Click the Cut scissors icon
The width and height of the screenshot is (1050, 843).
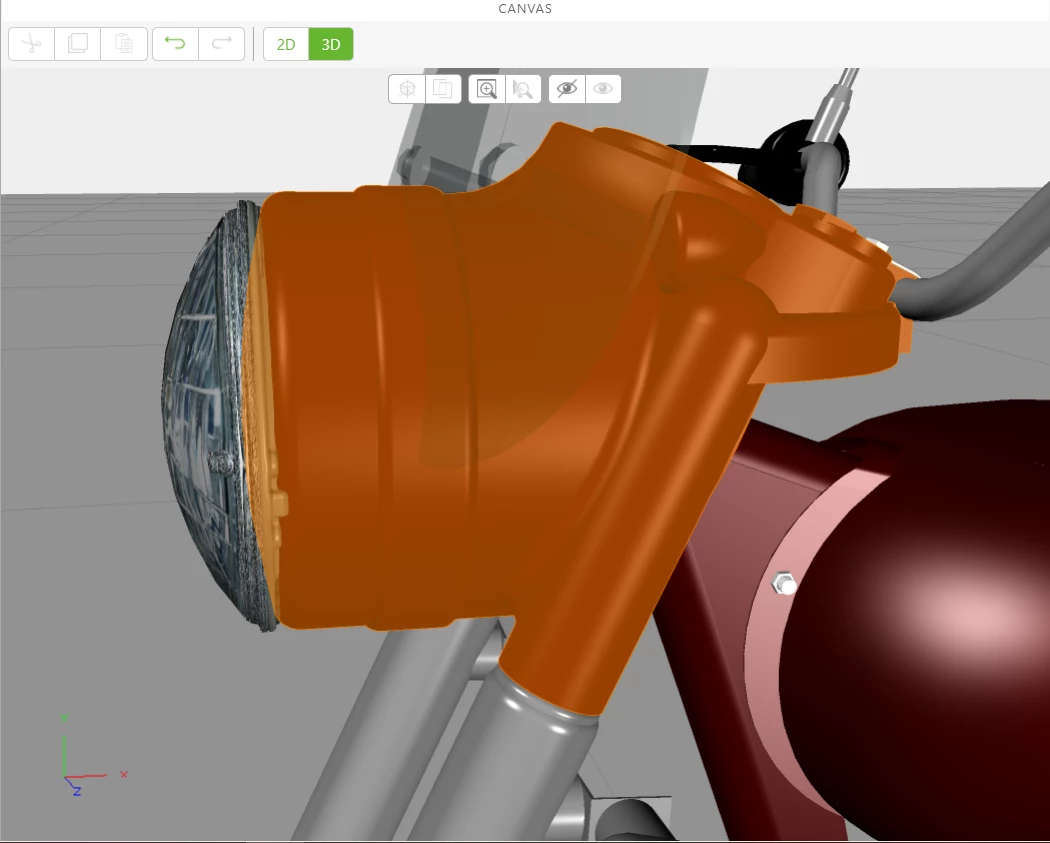tap(31, 44)
